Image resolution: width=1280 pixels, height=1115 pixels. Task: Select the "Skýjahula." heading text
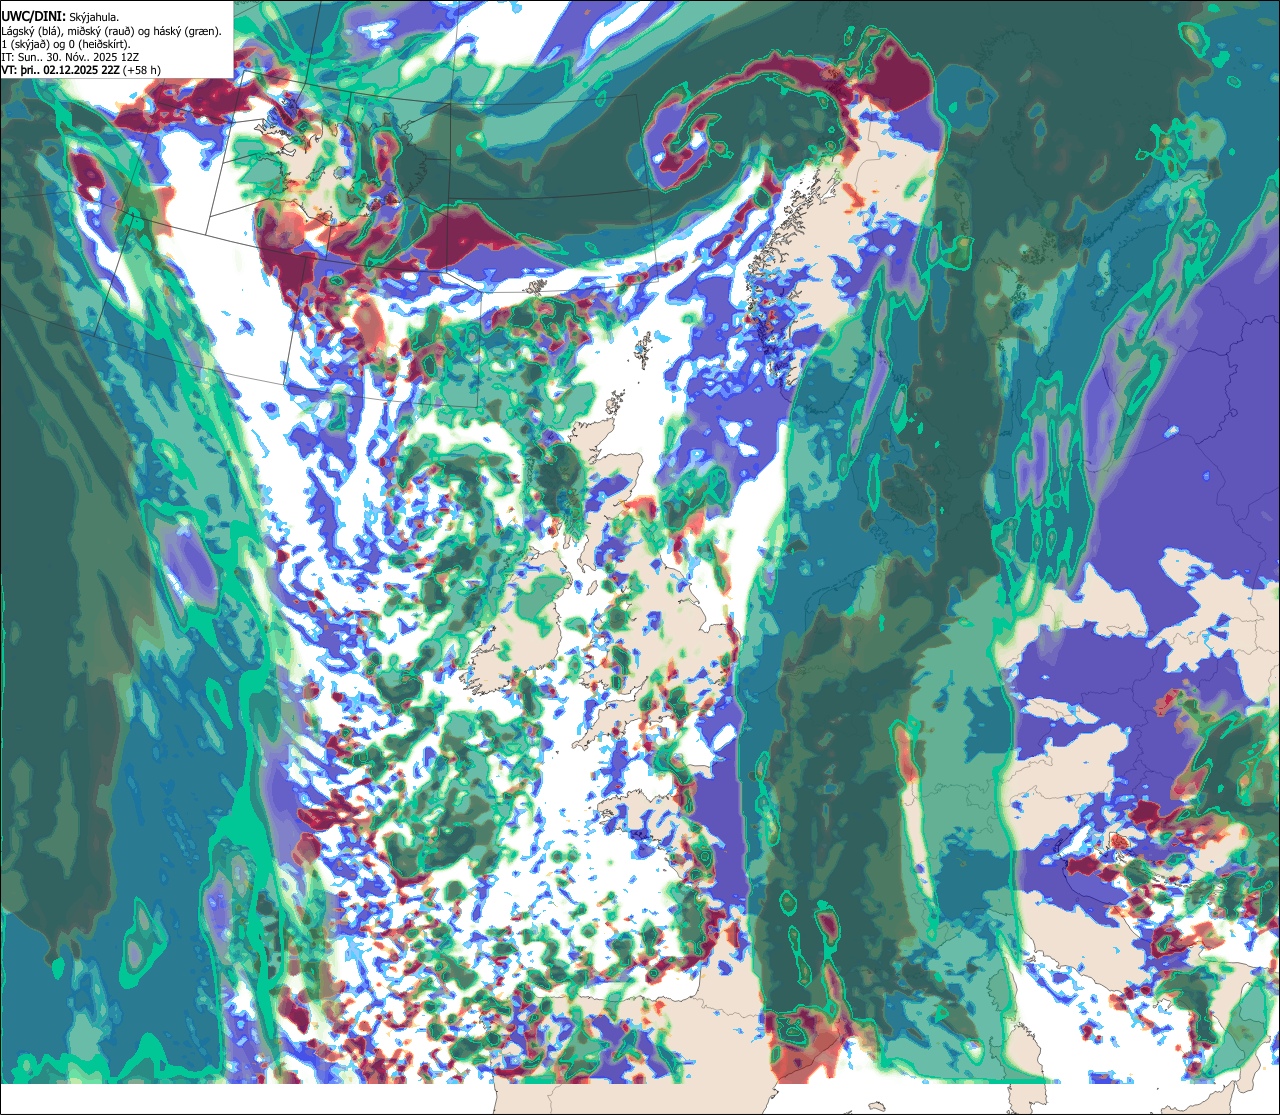(x=94, y=17)
